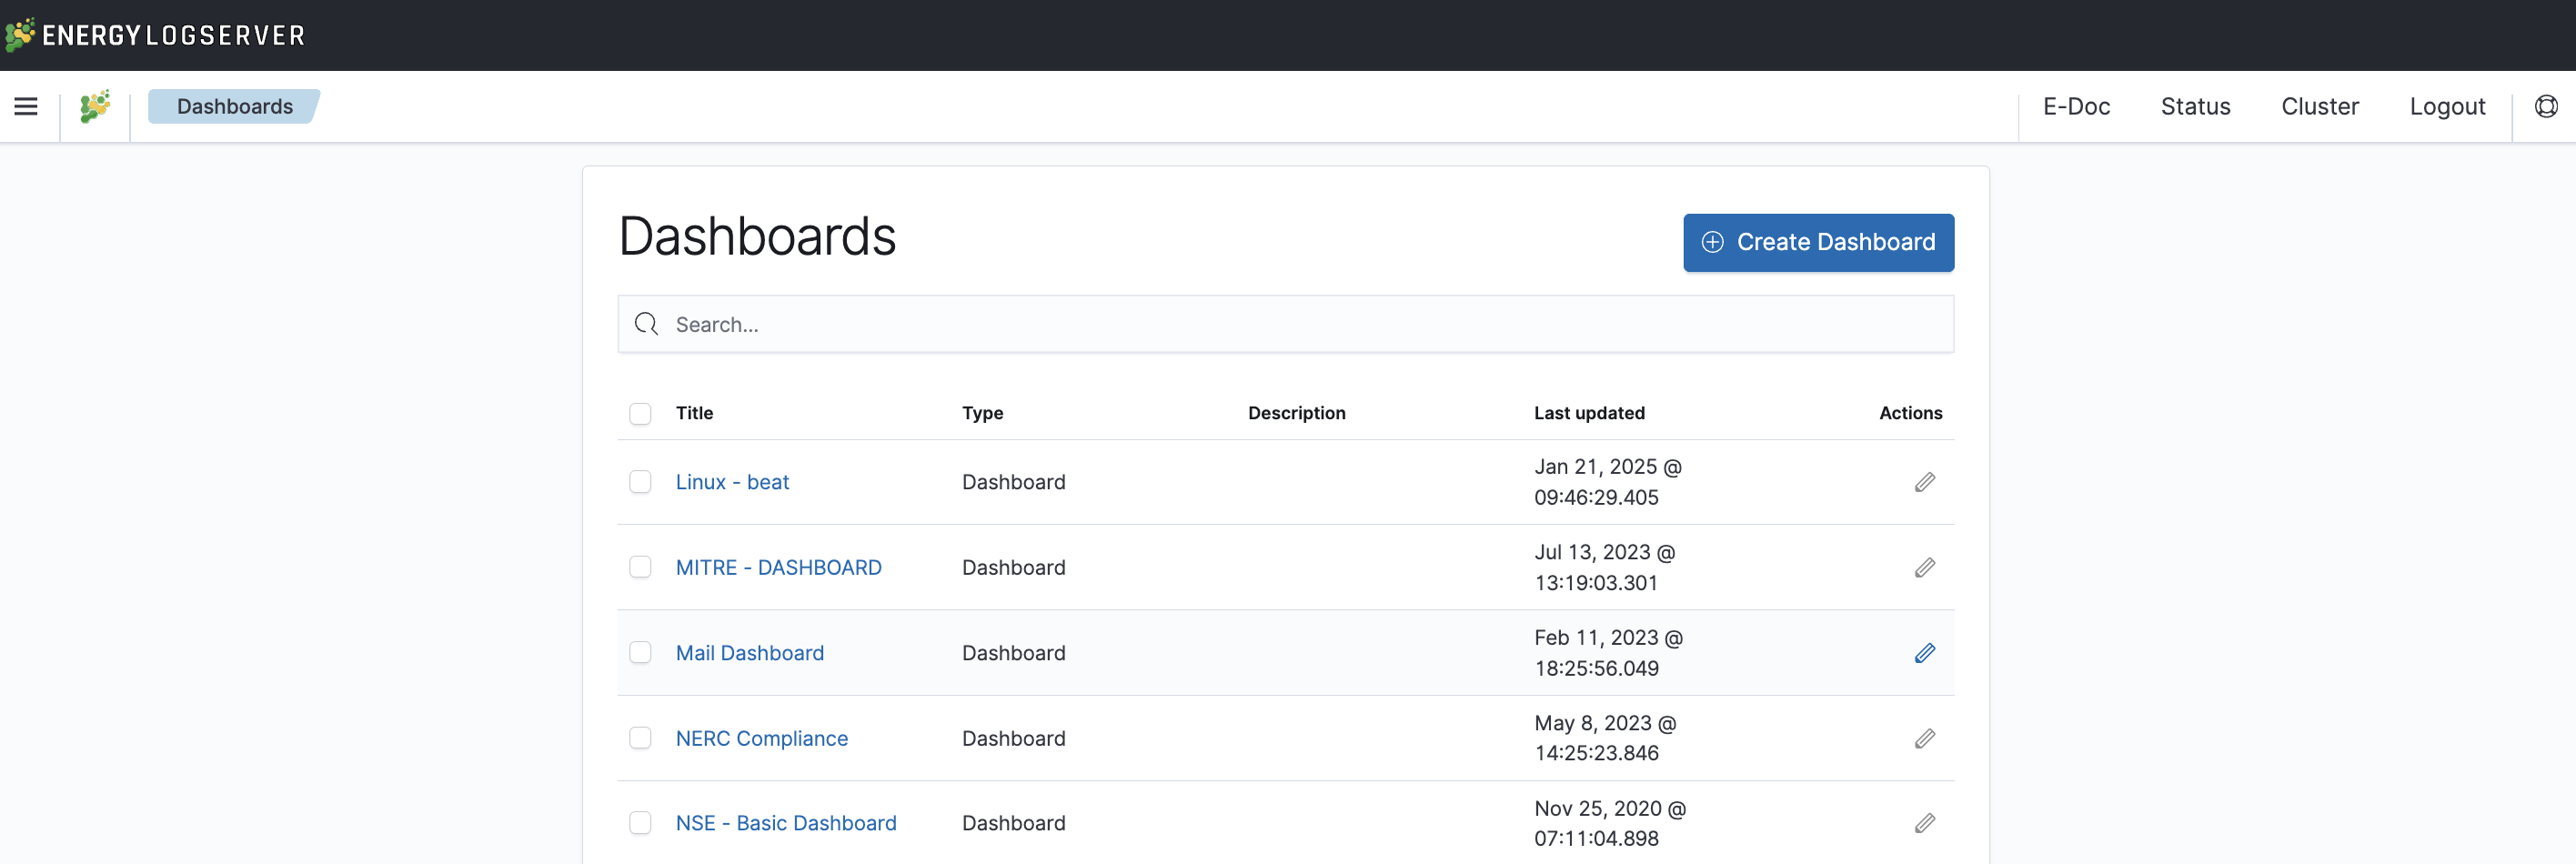Select the Mail Dashboard row checkbox
The image size is (2576, 864).
[640, 653]
